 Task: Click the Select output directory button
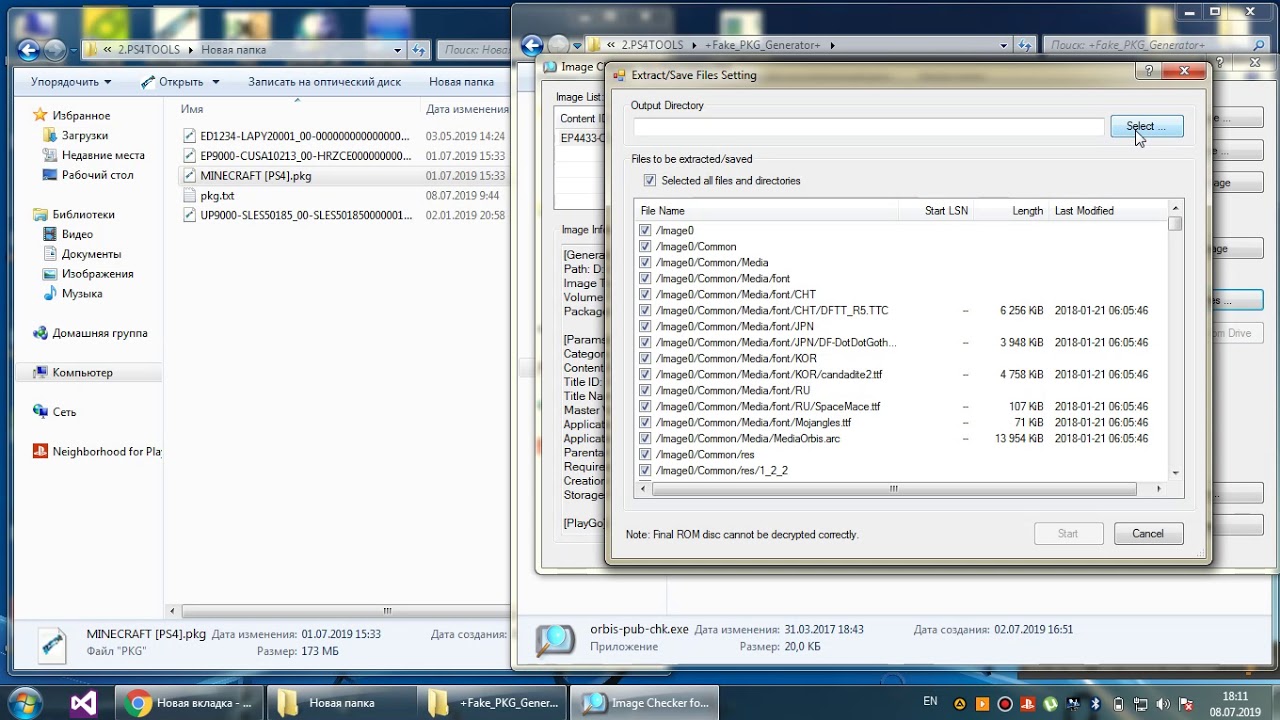click(x=1147, y=126)
